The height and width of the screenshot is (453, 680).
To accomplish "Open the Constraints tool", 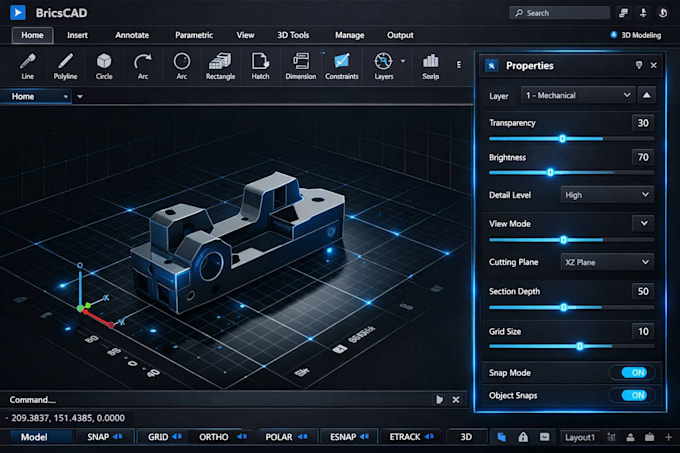I will click(342, 66).
